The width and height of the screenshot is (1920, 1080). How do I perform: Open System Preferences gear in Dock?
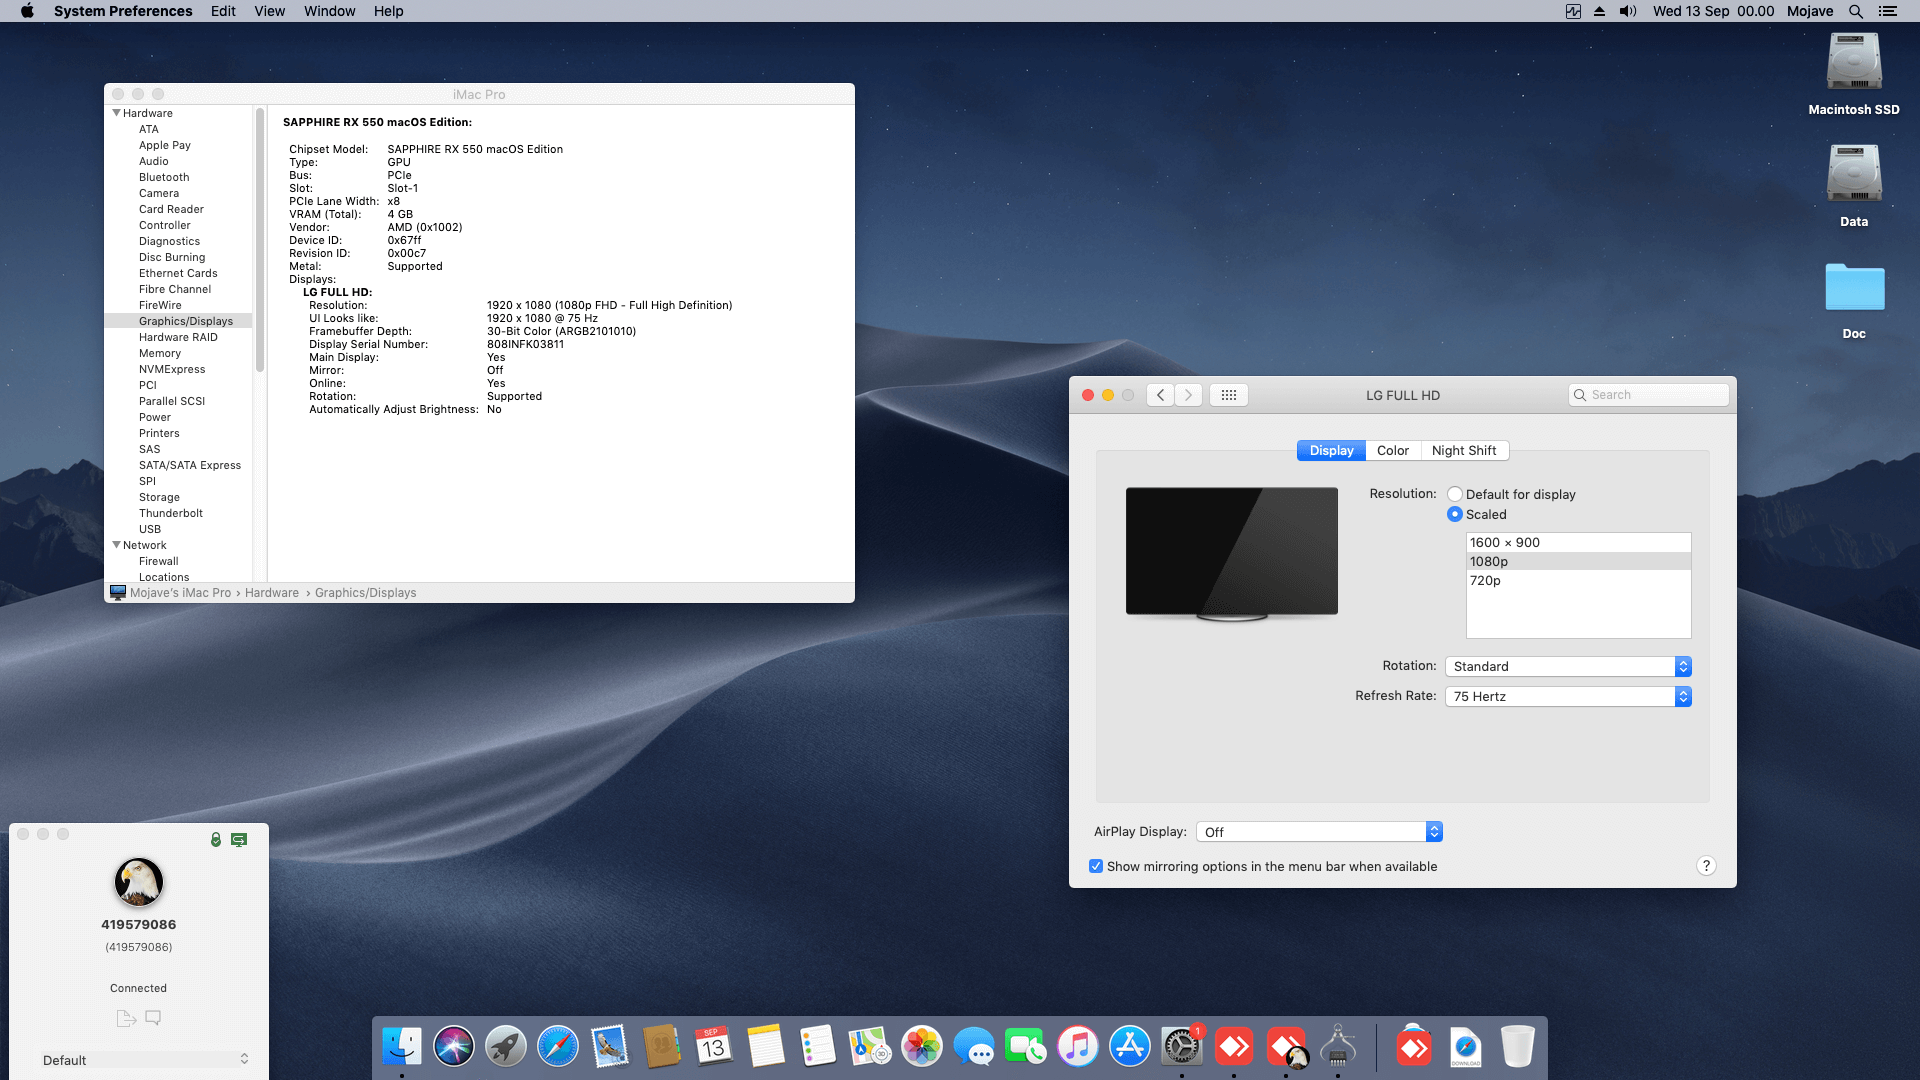click(x=1182, y=1047)
